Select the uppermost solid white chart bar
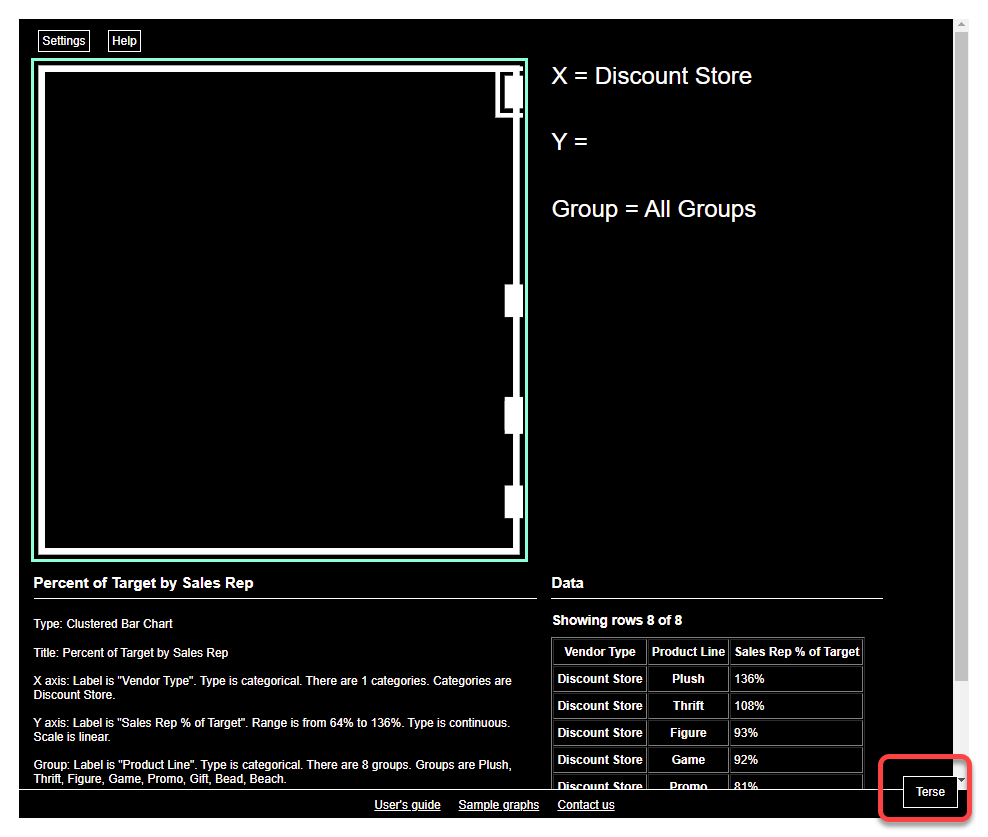Screen dimensions: 988x837 (514, 300)
